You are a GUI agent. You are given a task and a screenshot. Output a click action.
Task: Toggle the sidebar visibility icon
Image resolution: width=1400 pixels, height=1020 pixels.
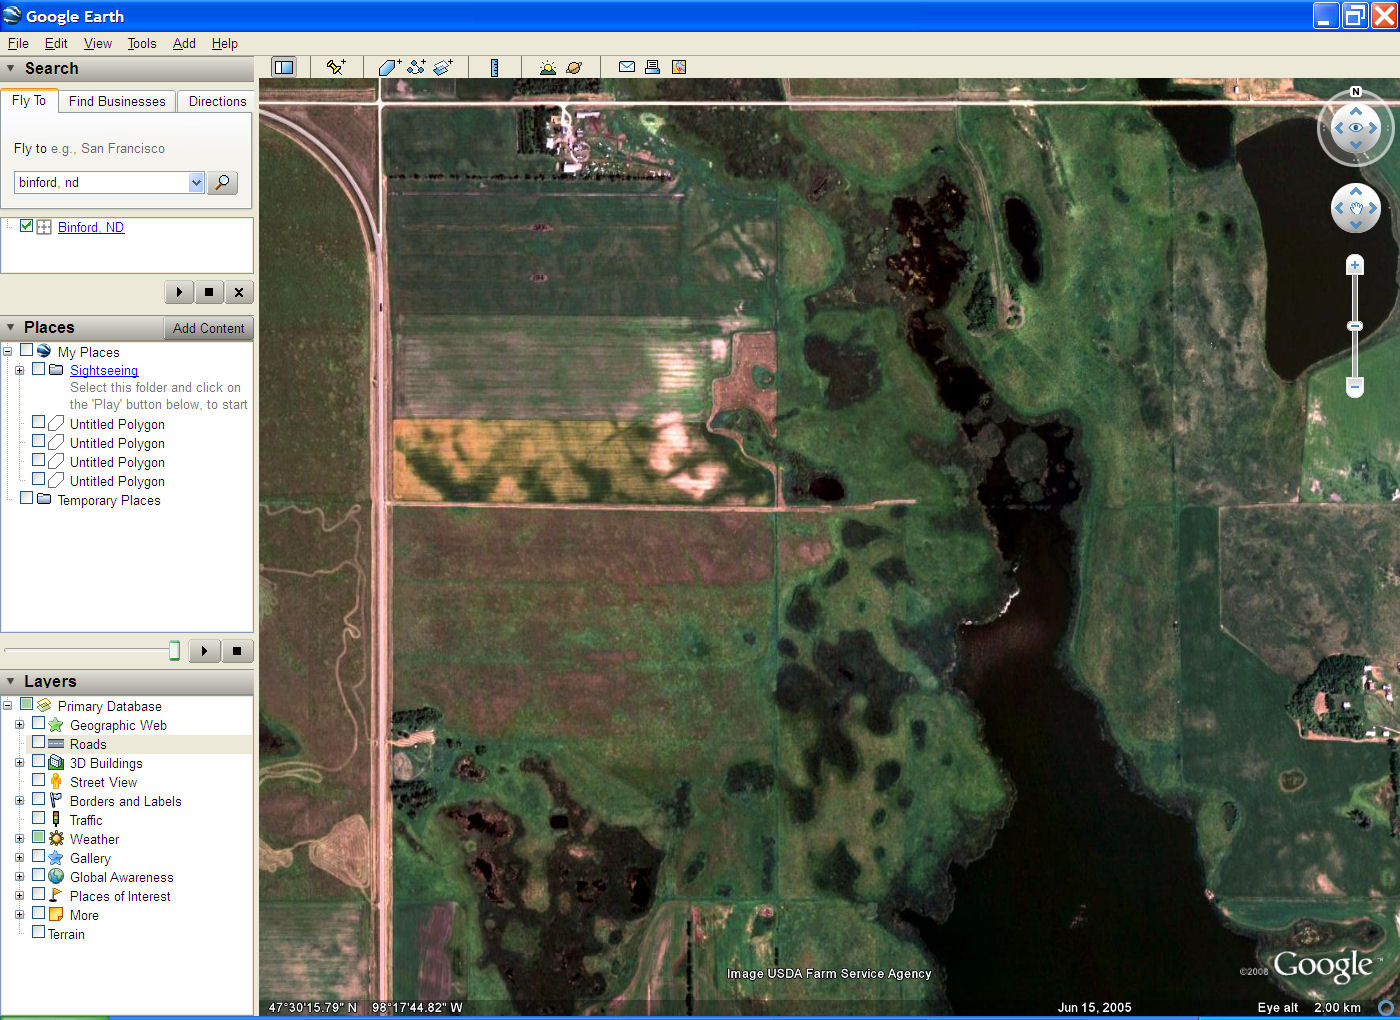(284, 67)
